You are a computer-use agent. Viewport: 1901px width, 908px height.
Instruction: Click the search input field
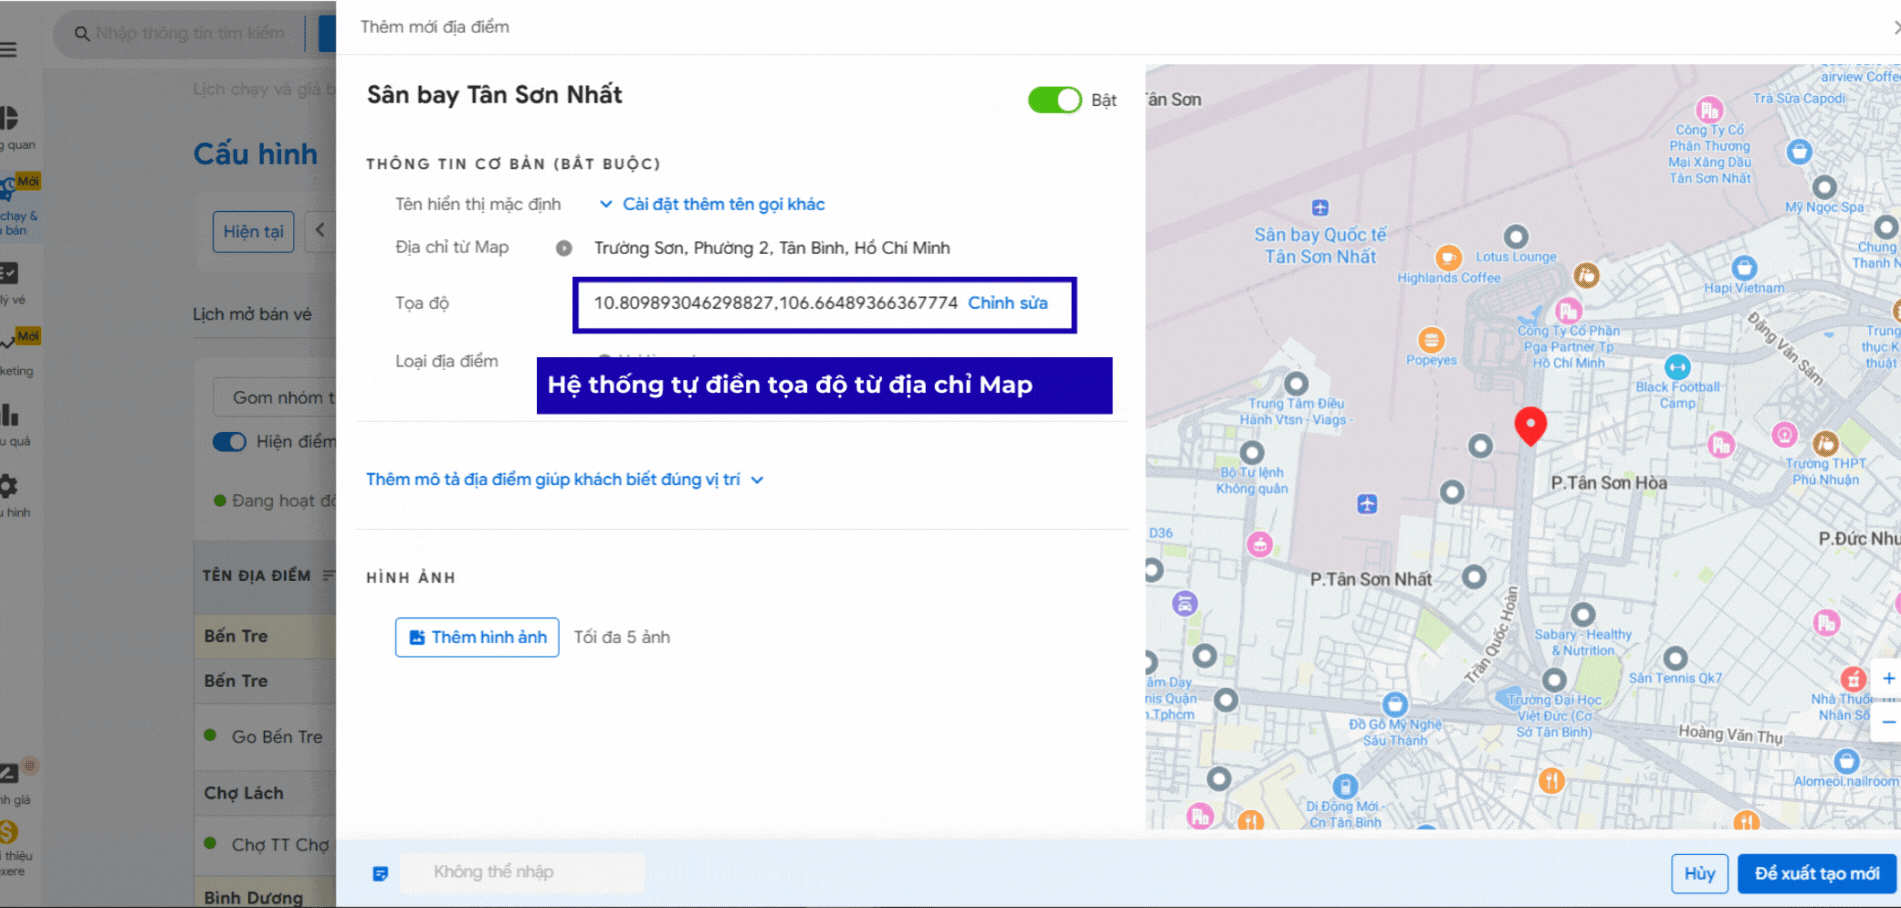coord(190,33)
